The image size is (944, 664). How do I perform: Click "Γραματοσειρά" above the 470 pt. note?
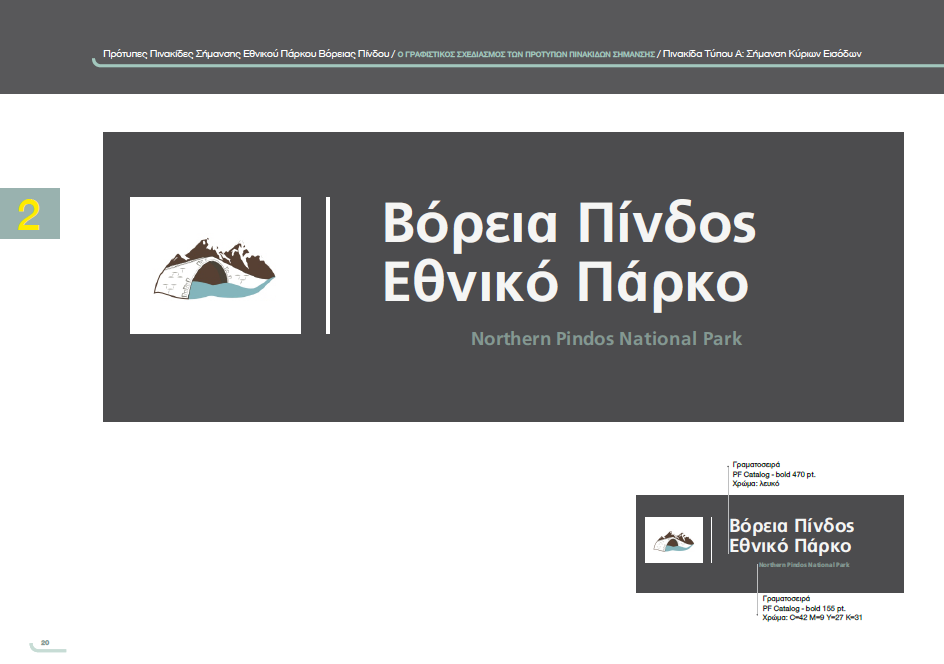coord(756,465)
